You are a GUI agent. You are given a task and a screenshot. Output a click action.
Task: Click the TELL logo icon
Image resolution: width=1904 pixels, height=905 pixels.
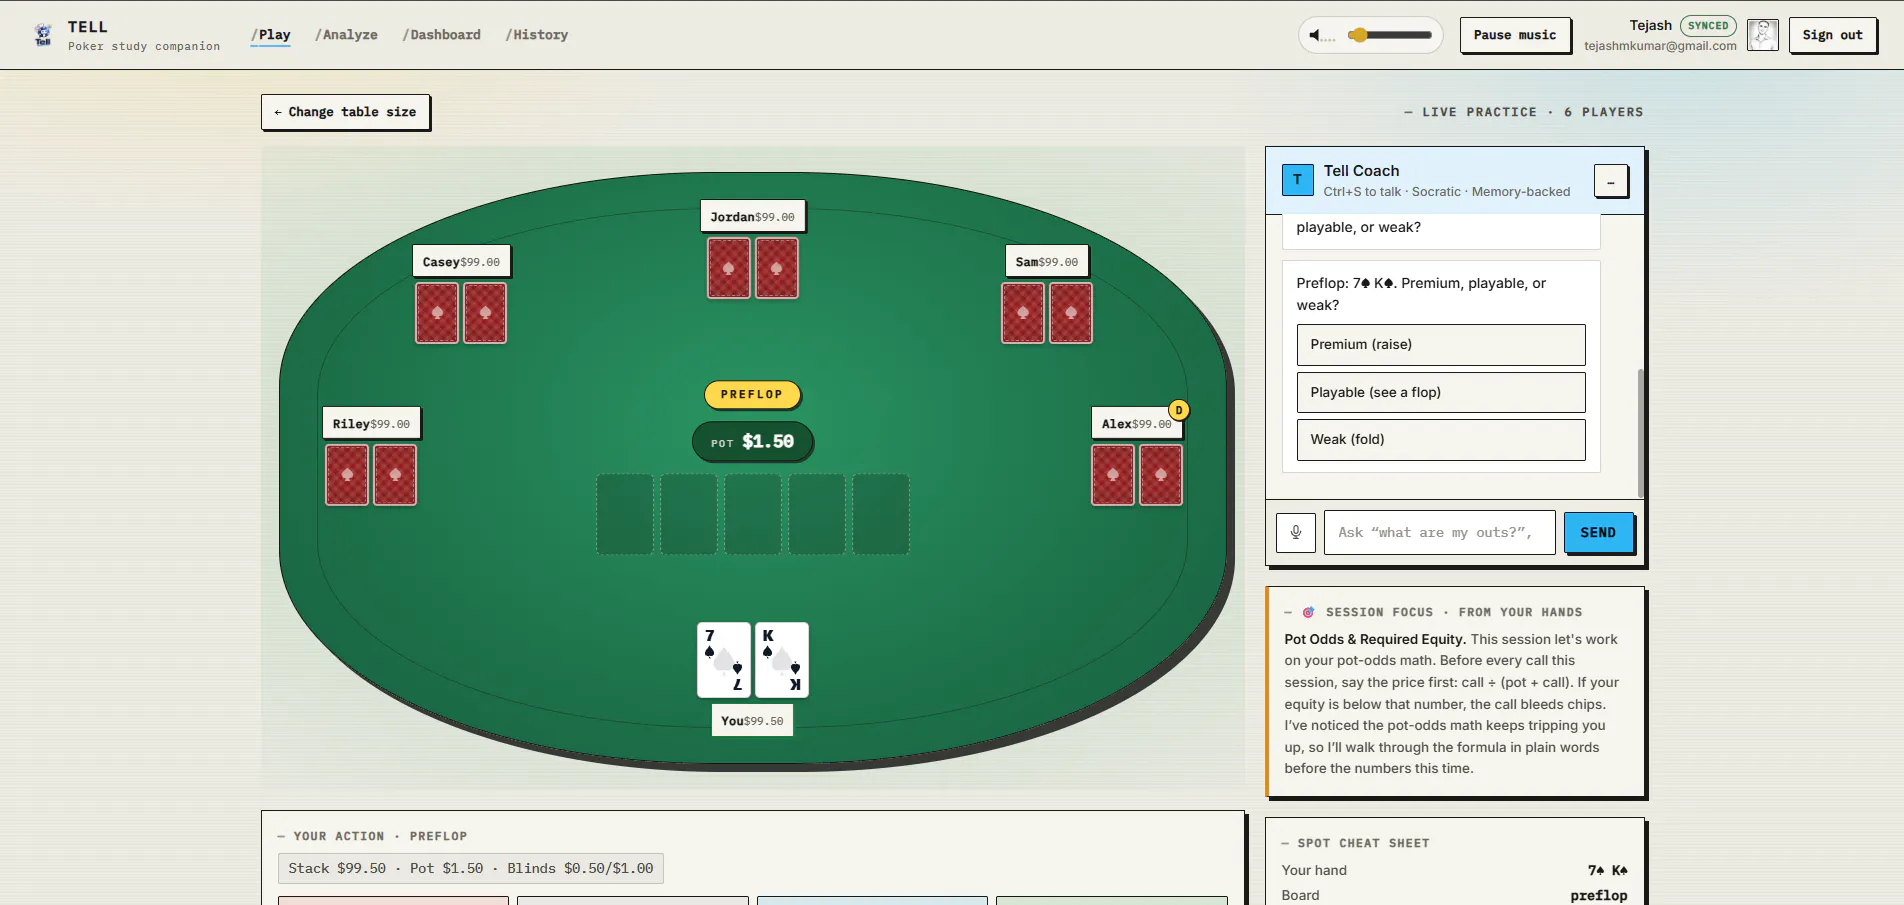pyautogui.click(x=43, y=35)
